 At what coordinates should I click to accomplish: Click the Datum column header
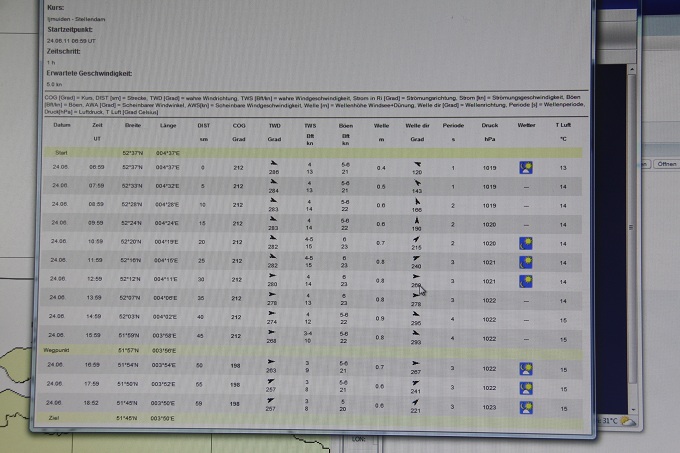(62, 125)
